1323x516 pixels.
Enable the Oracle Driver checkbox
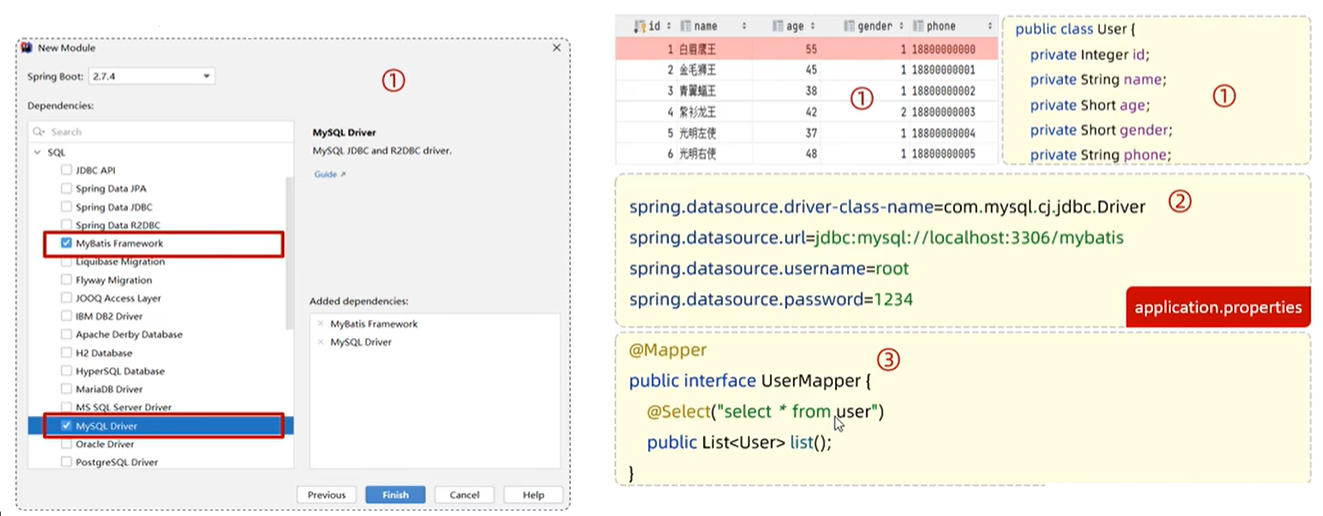(x=66, y=444)
